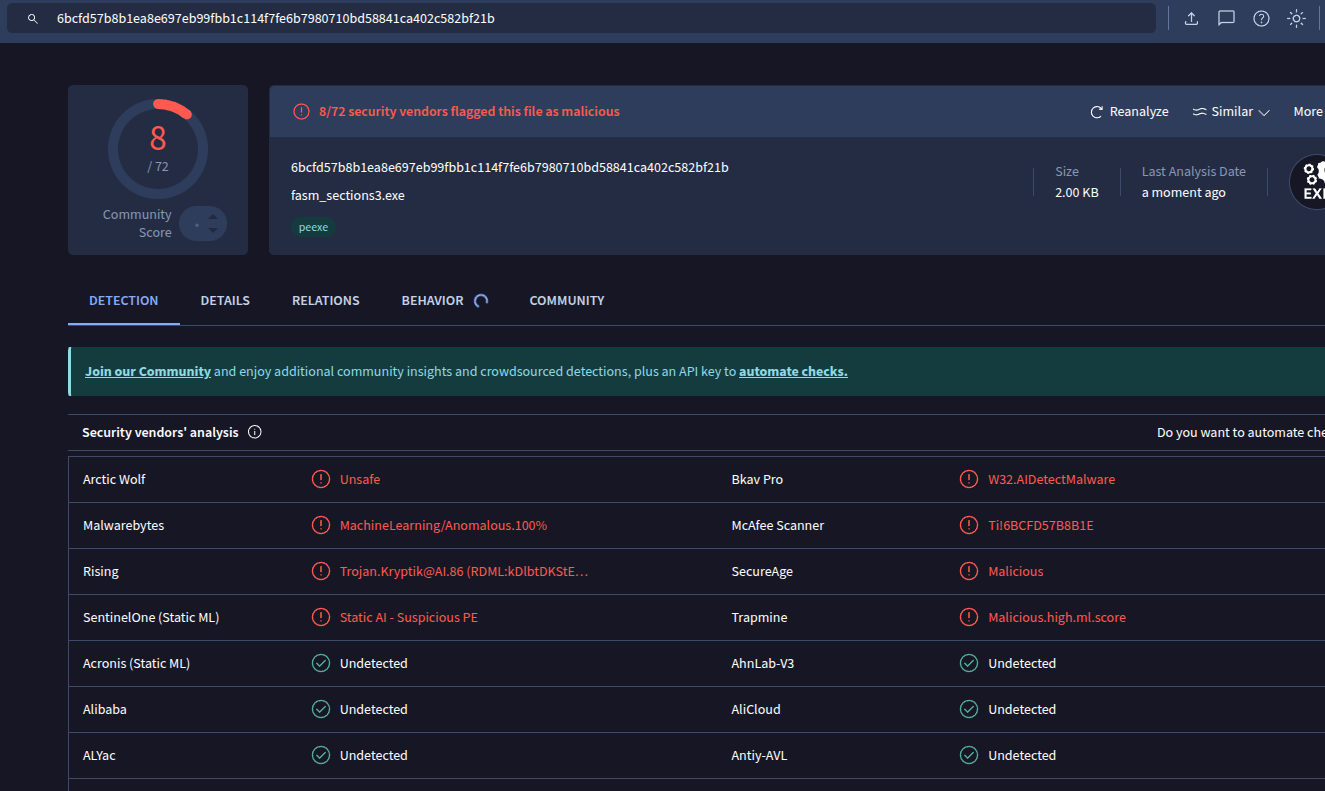Switch to the RELATIONS tab
The width and height of the screenshot is (1325, 791).
[326, 300]
